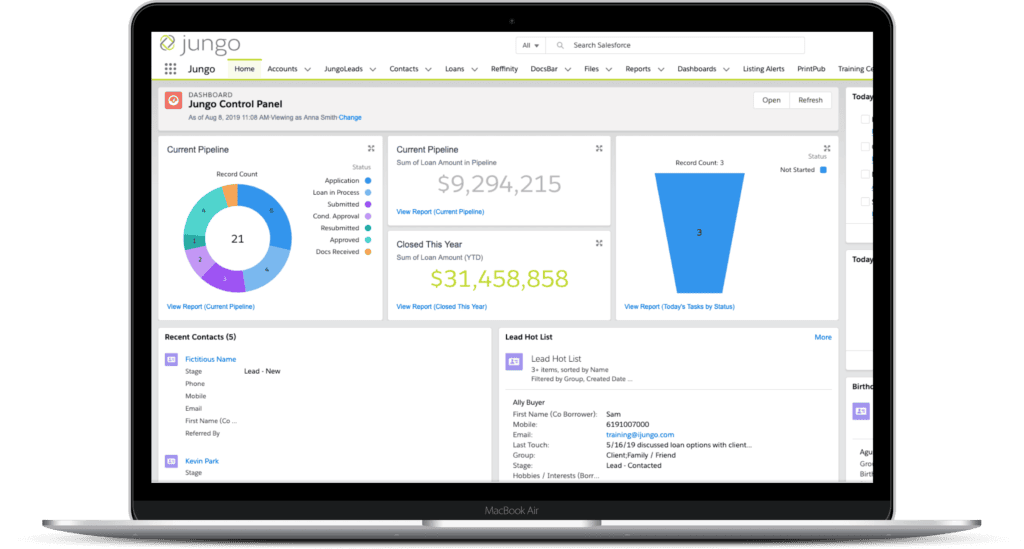This screenshot has width=1024, height=549.
Task: Click the blue funnel chart segment
Action: pos(699,232)
